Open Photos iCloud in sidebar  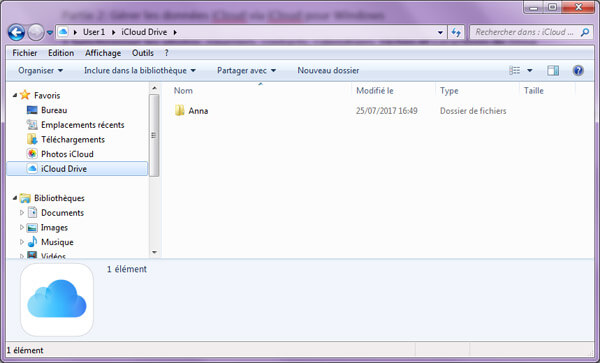(x=67, y=154)
